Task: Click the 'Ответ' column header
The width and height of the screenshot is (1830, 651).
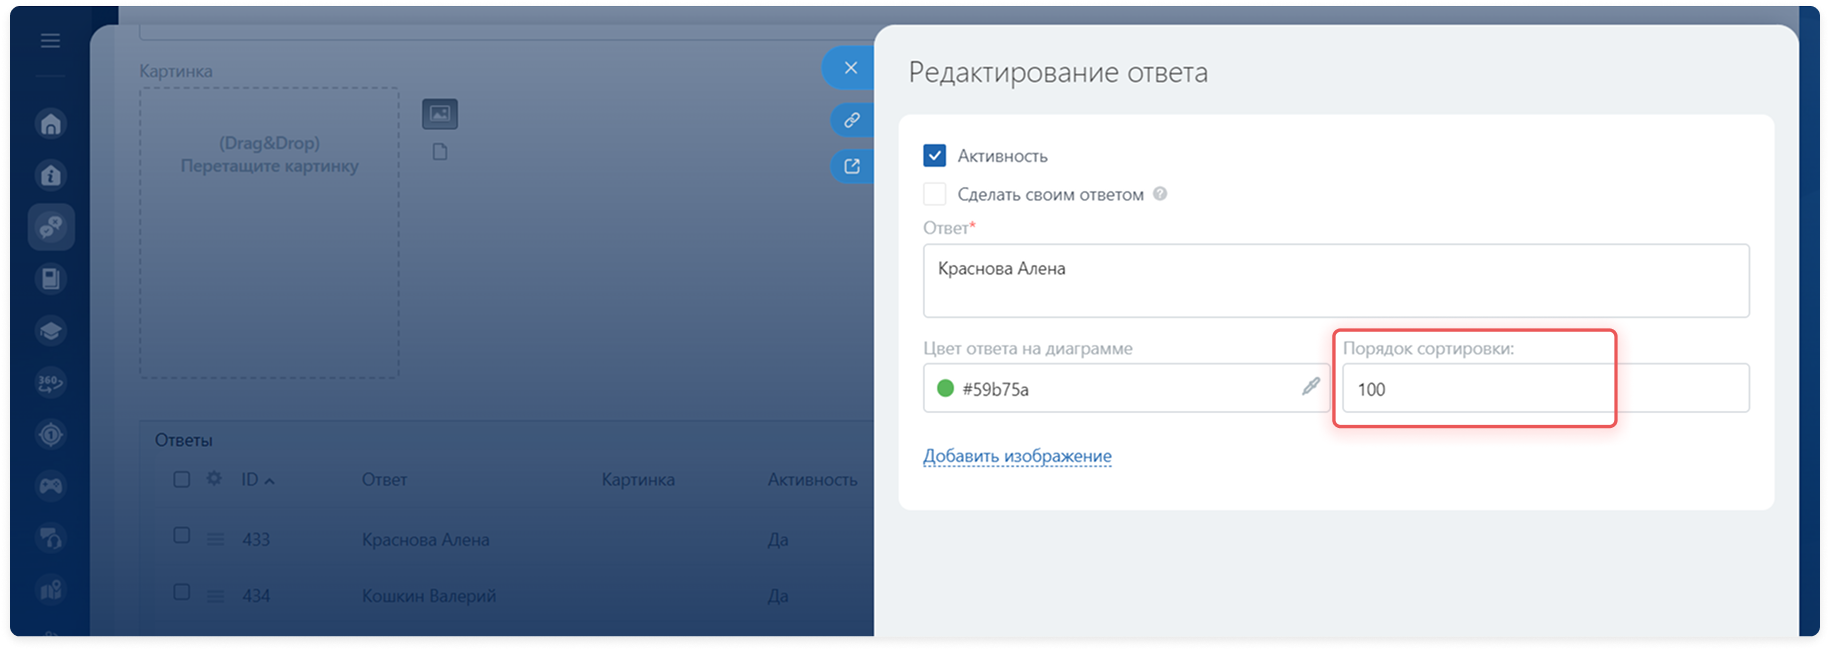Action: coord(384,480)
